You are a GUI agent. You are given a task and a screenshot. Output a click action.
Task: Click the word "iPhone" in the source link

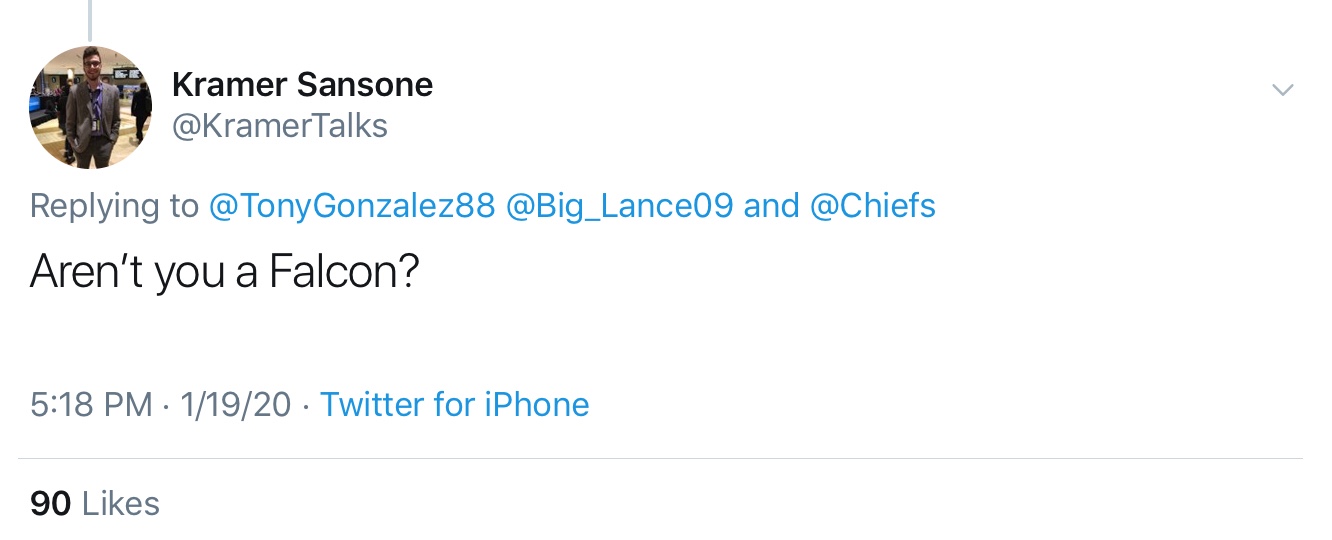537,405
